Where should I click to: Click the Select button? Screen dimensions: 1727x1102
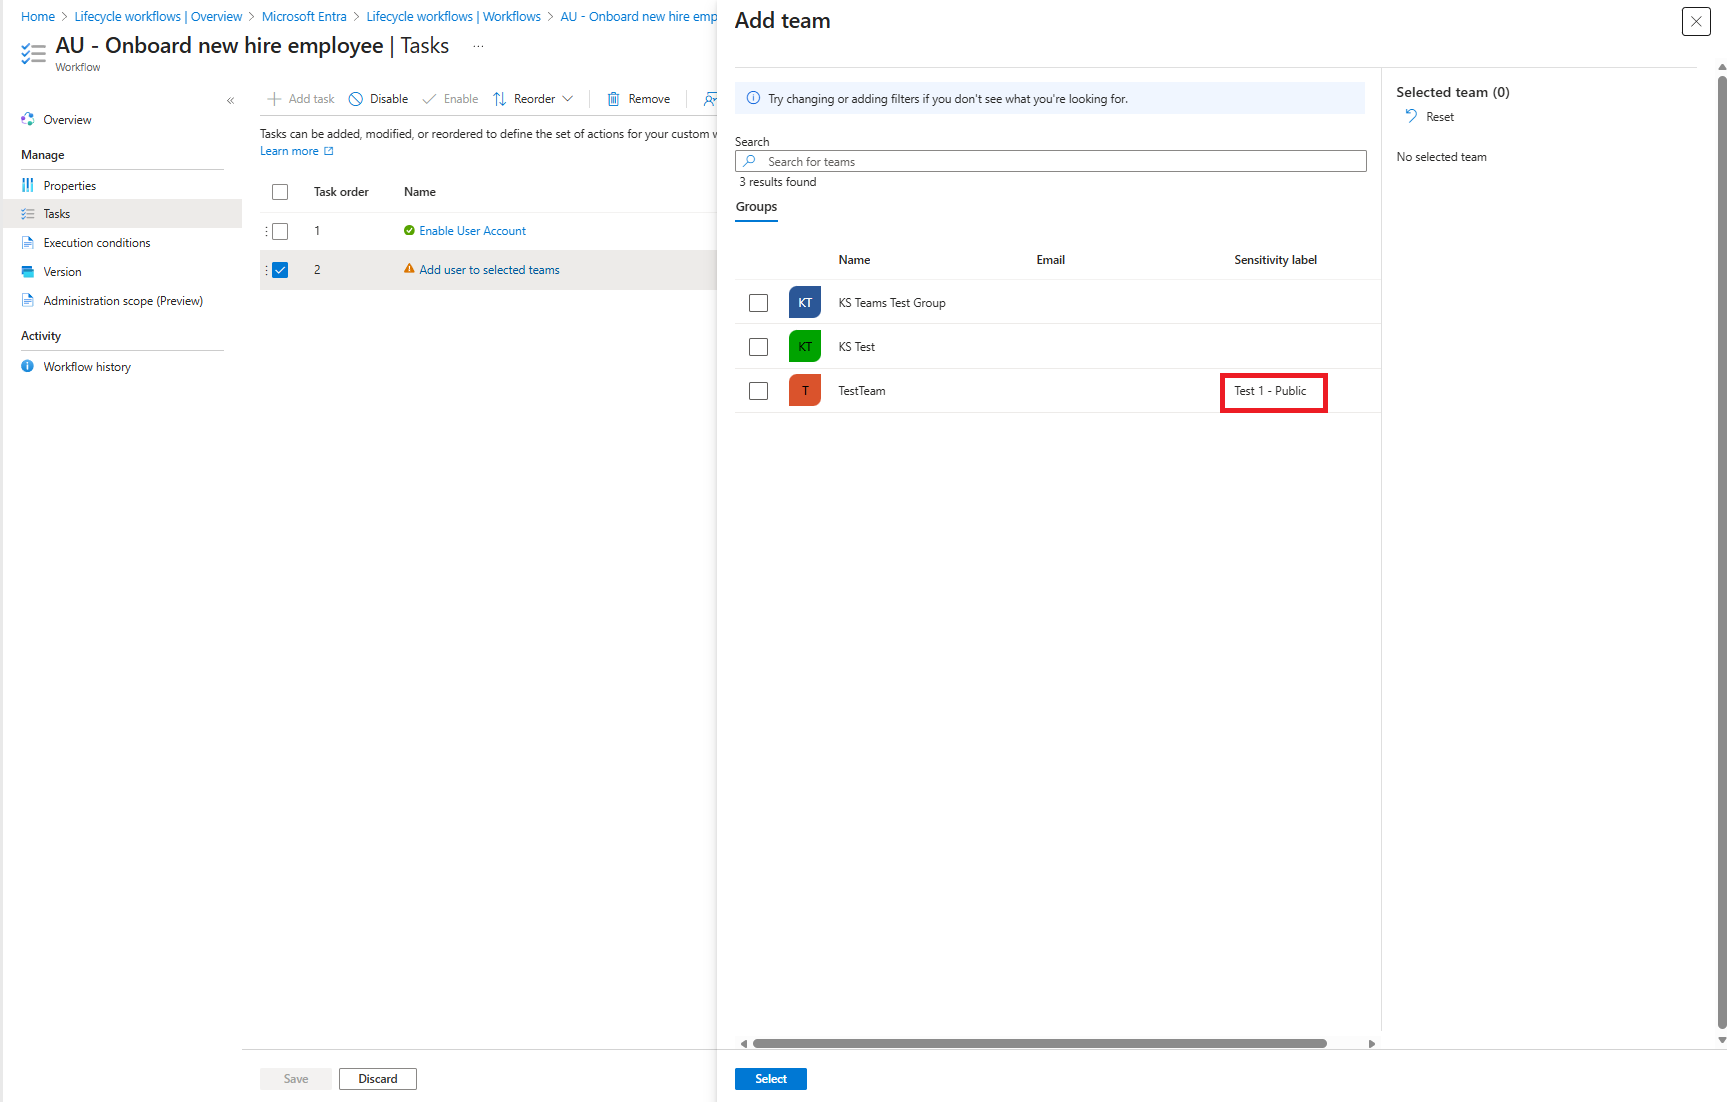click(x=770, y=1078)
